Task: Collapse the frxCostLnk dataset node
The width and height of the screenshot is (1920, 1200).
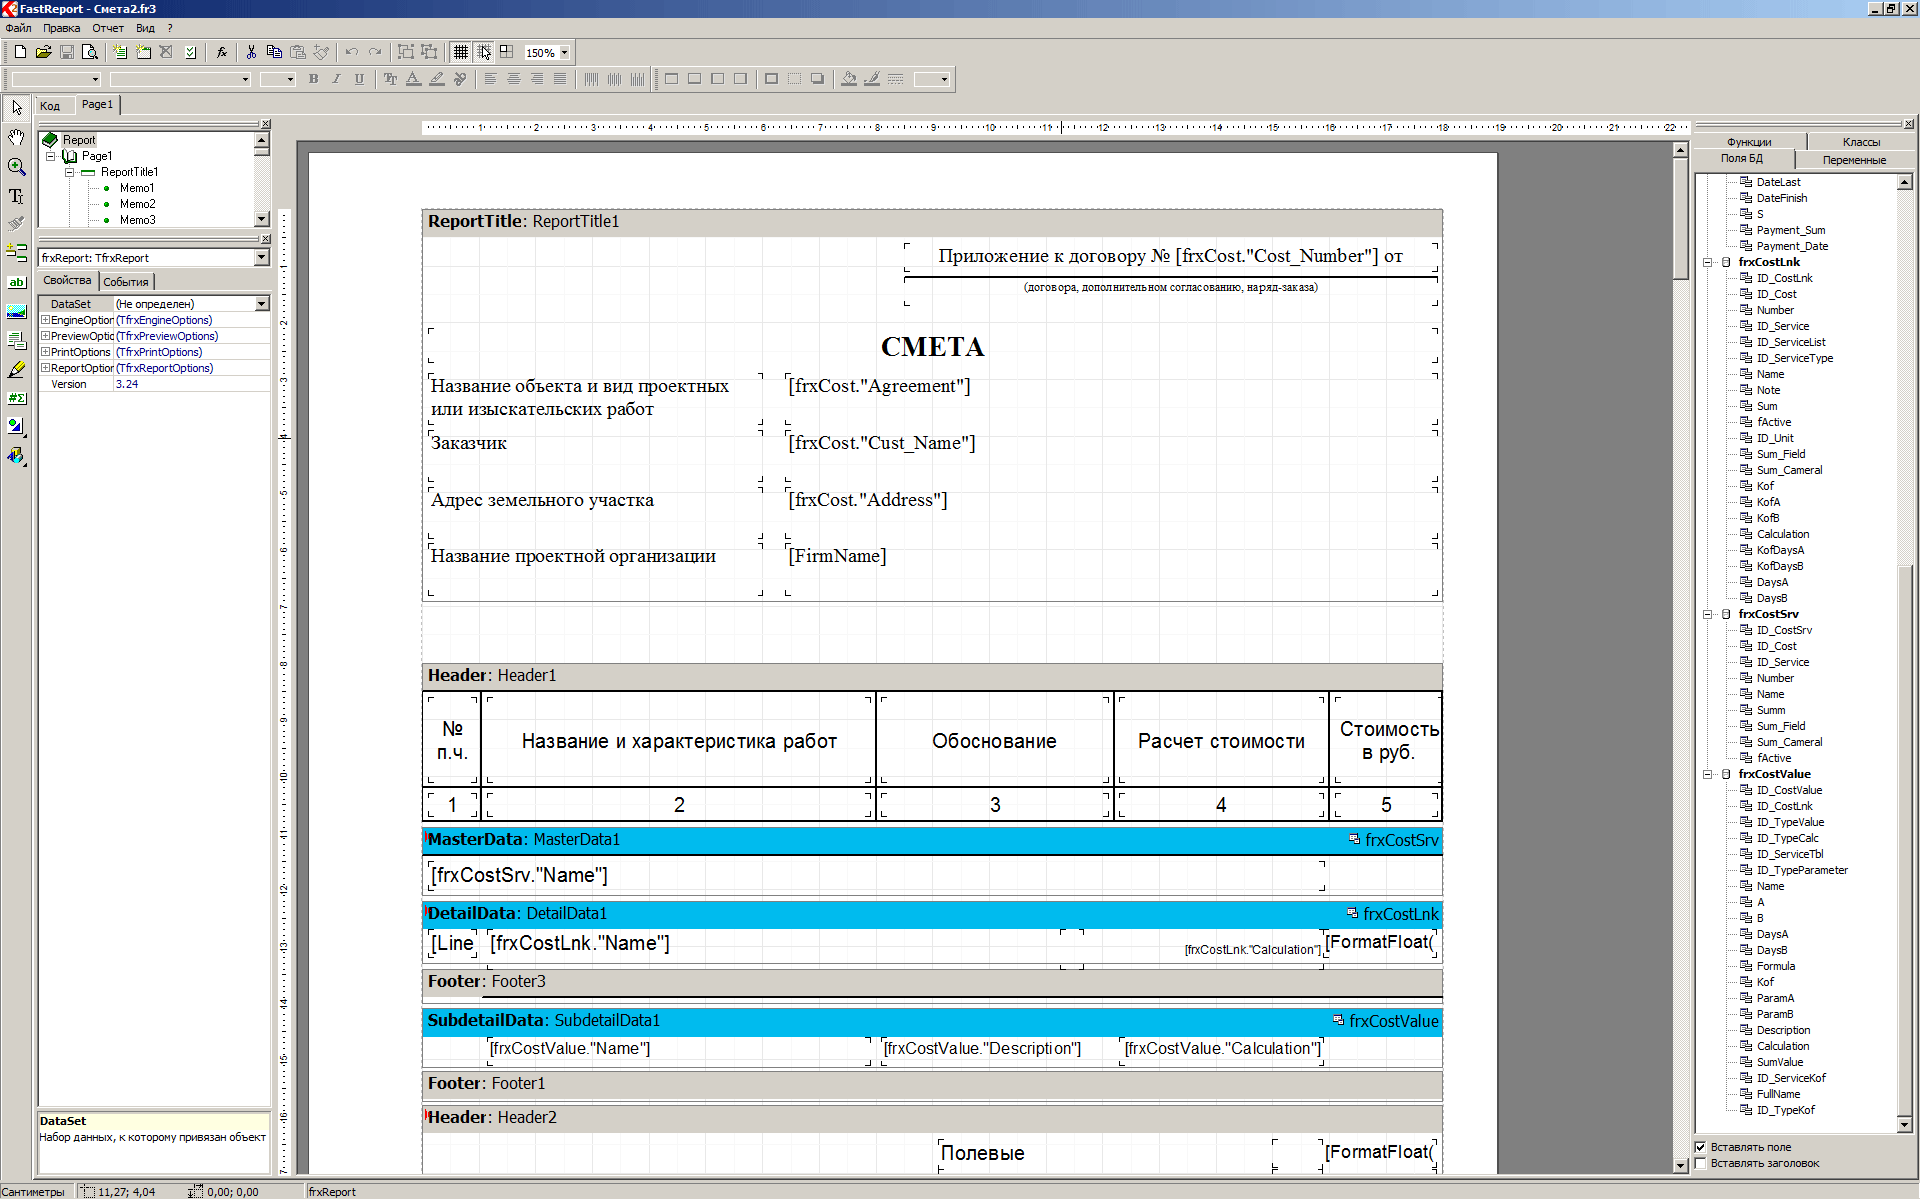Action: (1708, 263)
